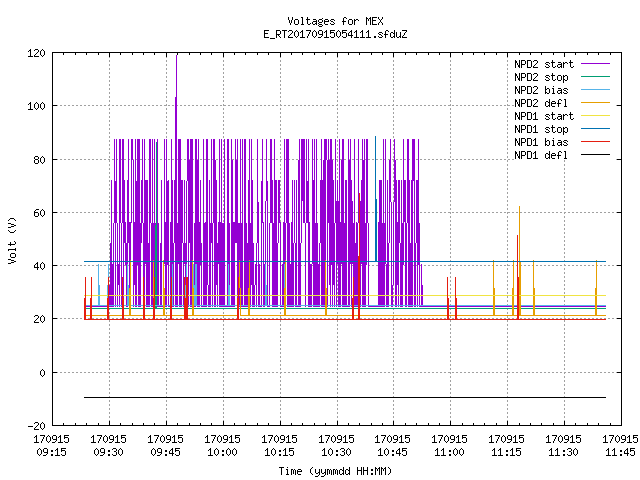
Task: Click x-axis tick label 10:00
Action: pos(222,452)
